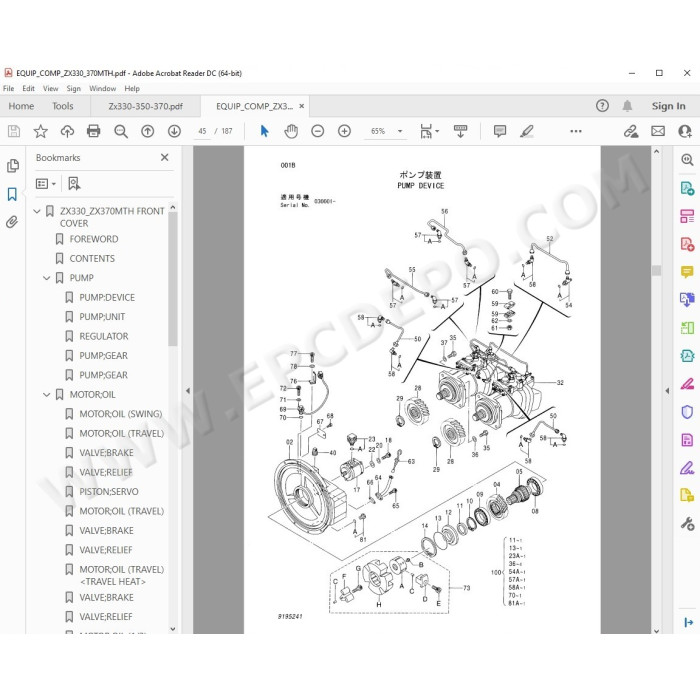Expand the tools pane with arrow icon

pyautogui.click(x=688, y=622)
